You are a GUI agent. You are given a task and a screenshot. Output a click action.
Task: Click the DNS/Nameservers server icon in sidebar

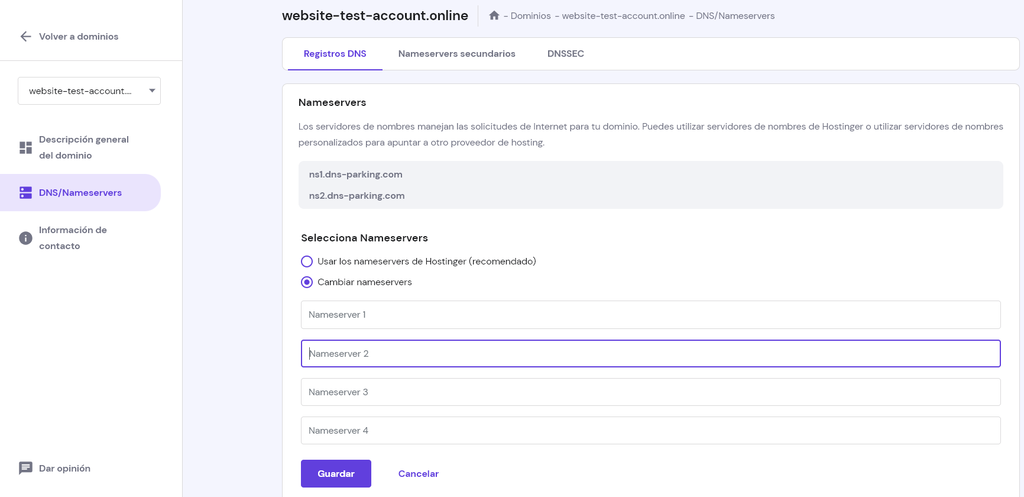coord(26,192)
